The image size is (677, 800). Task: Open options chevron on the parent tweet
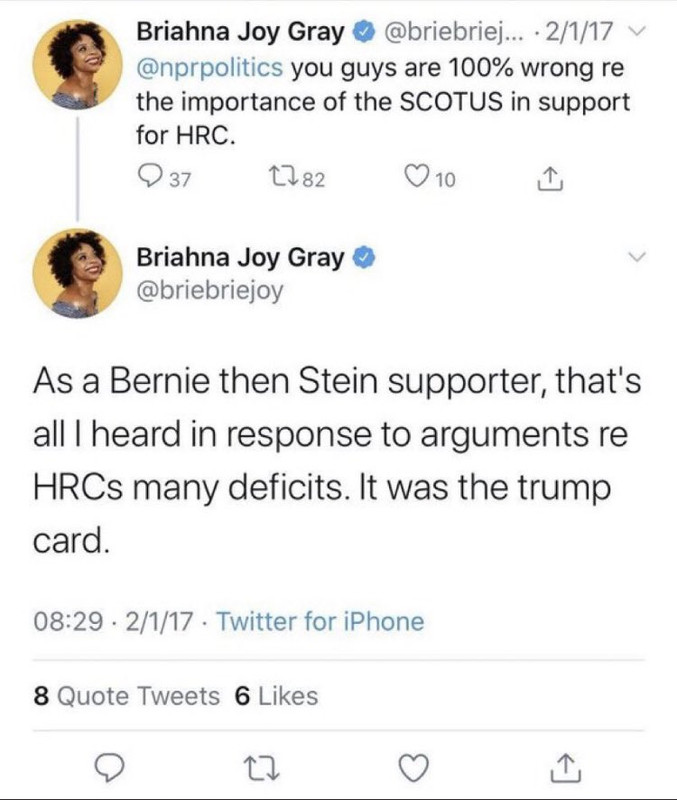635,32
